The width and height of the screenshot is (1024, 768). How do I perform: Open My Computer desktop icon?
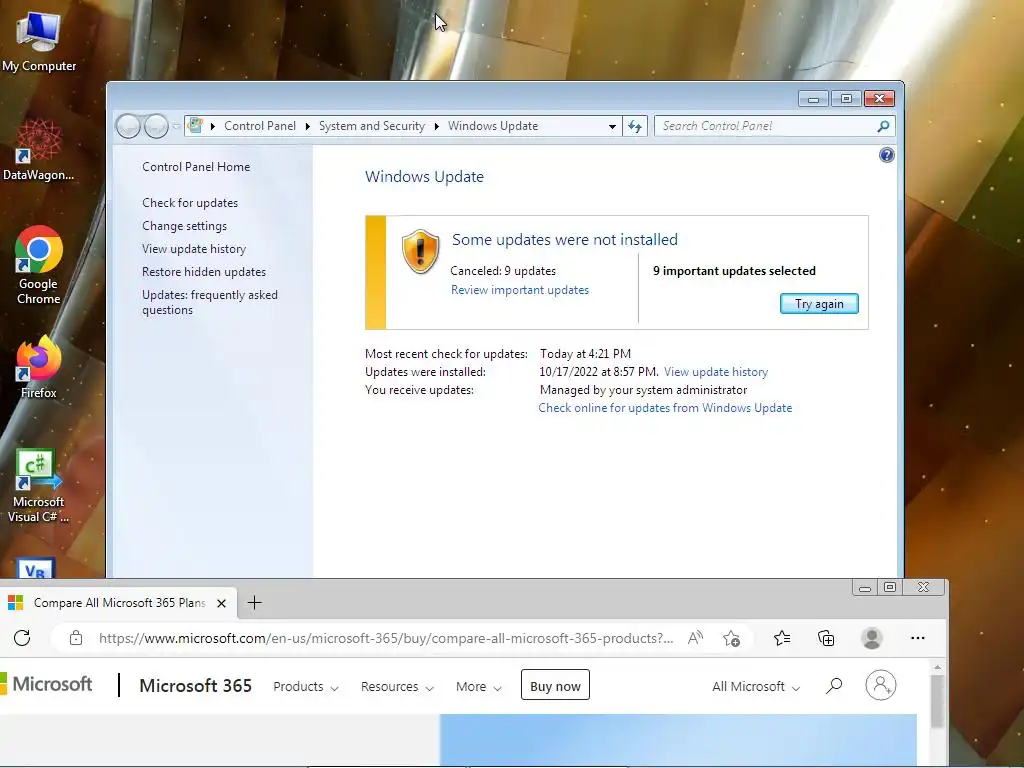[39, 40]
